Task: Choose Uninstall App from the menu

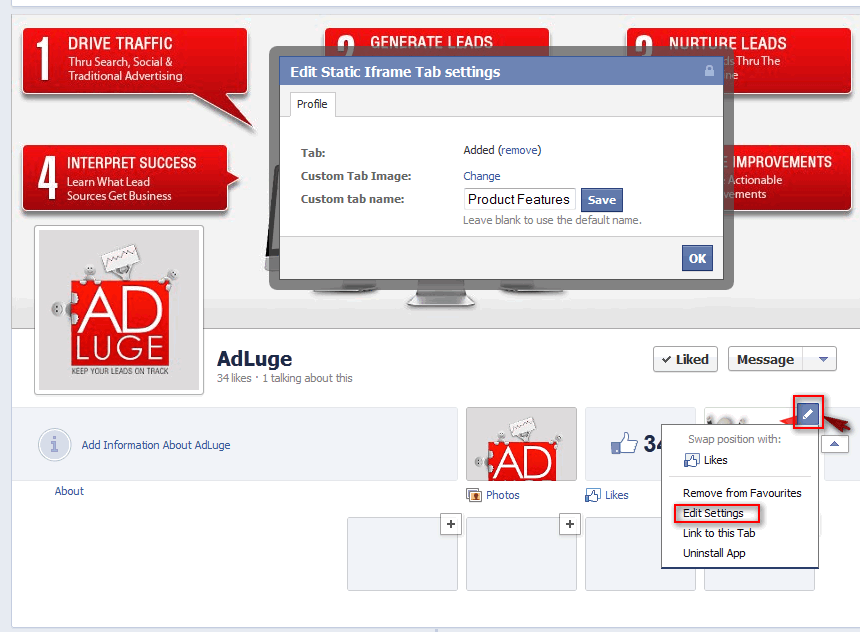Action: point(714,553)
